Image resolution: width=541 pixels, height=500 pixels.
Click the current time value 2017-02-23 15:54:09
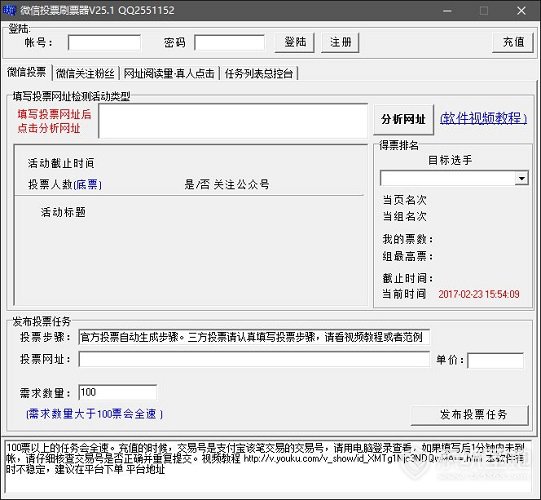pyautogui.click(x=479, y=294)
